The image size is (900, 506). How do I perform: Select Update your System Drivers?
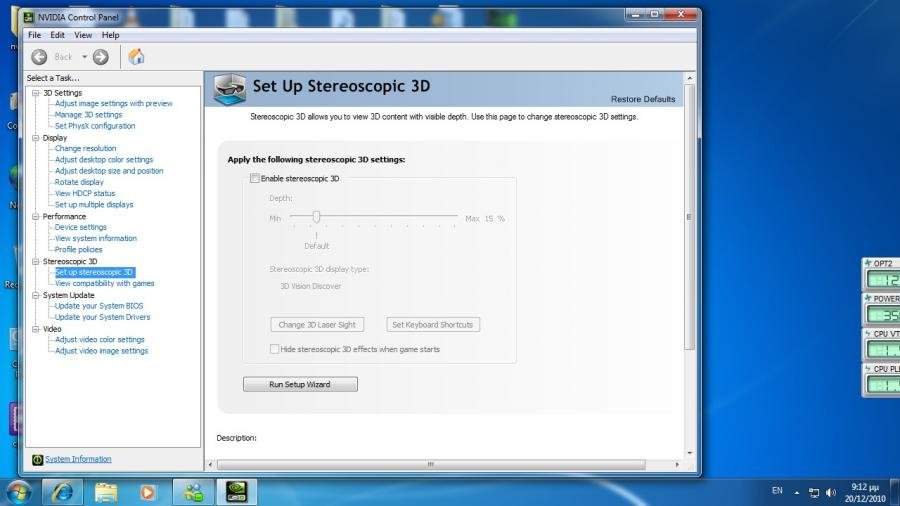(103, 317)
